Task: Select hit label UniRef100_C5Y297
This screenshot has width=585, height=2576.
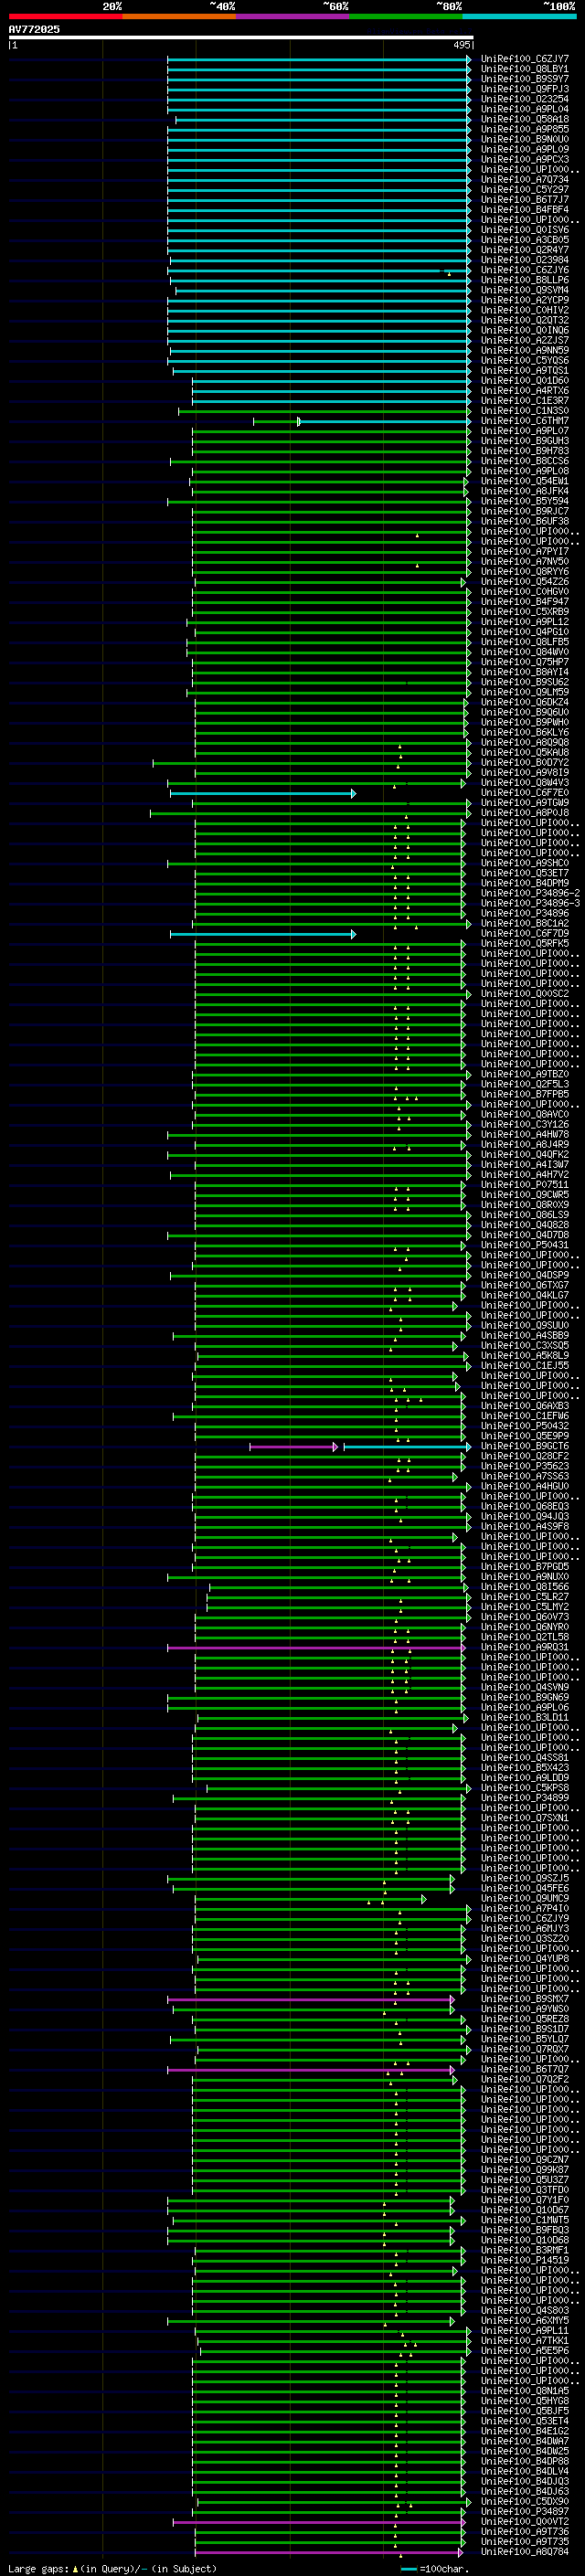Action: point(525,190)
